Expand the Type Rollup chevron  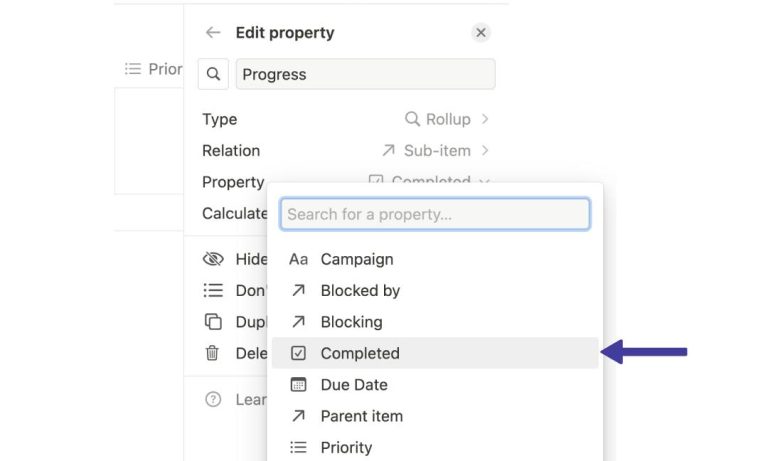click(484, 119)
